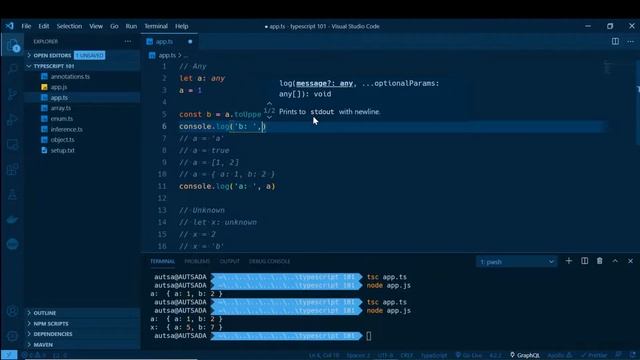Open the Accounts icon in activity bar
This screenshot has height=360, width=640.
[12, 311]
